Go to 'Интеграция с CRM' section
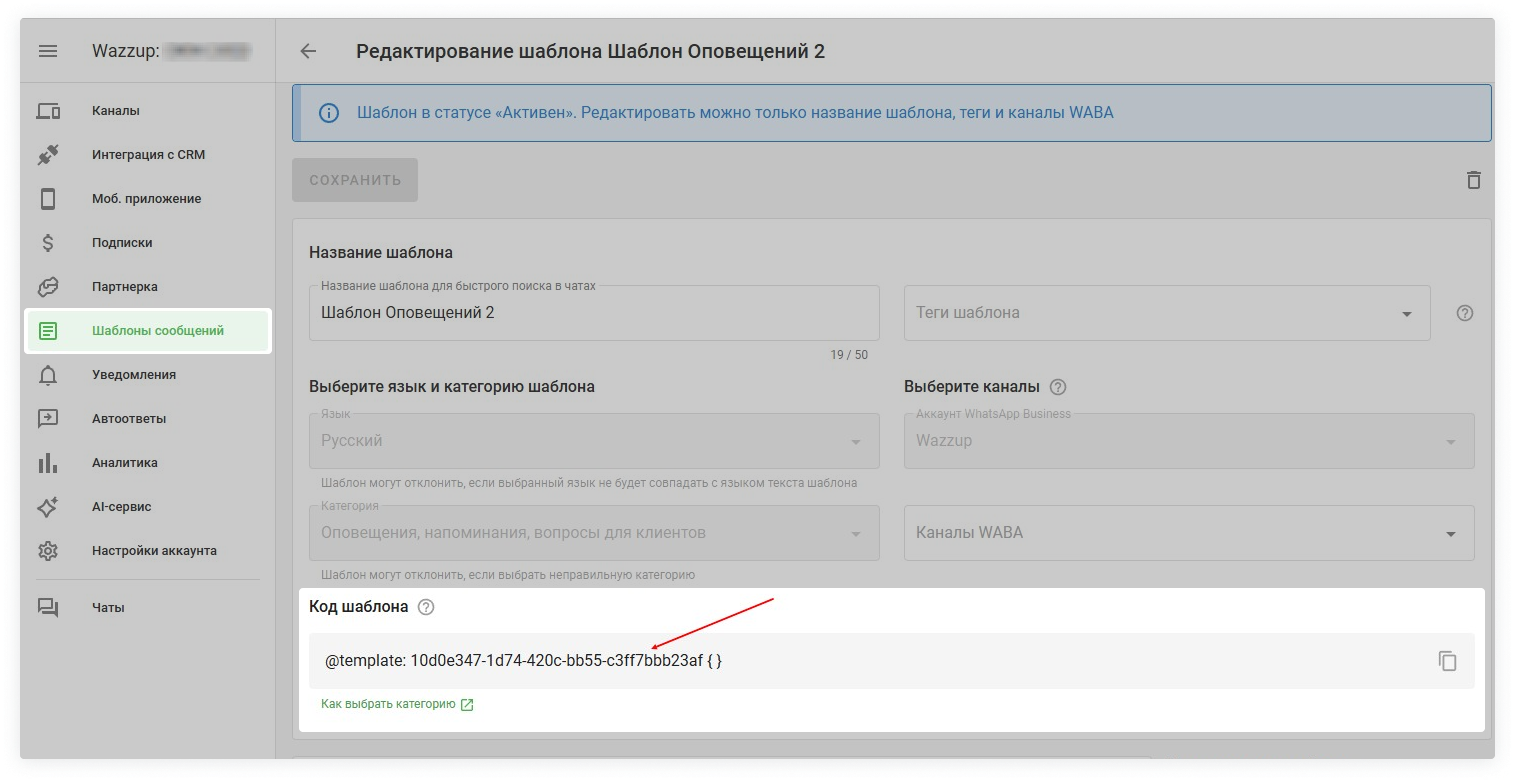 pyautogui.click(x=148, y=155)
